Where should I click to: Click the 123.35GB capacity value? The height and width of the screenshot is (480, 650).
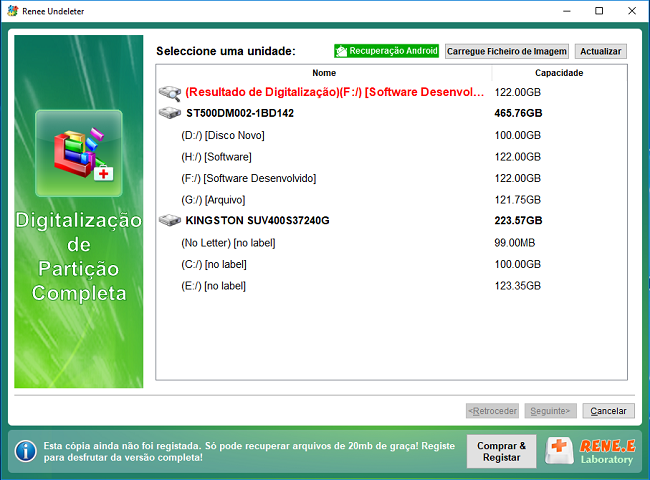tap(517, 286)
